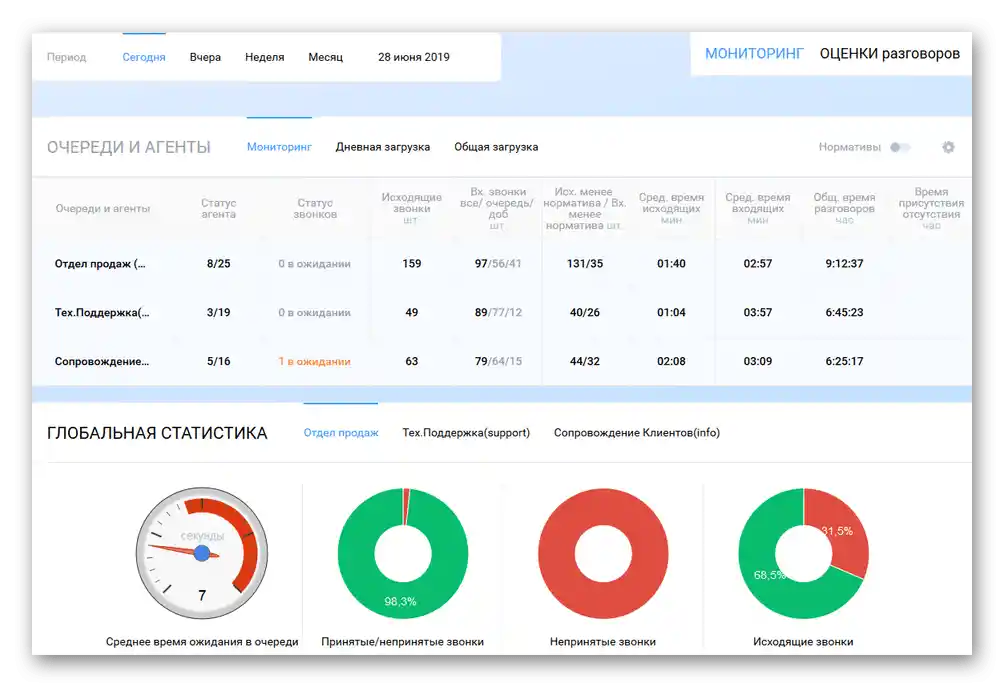Show Тех.Поддержка(support) global statistics
This screenshot has width=1004, height=687.
pos(466,433)
